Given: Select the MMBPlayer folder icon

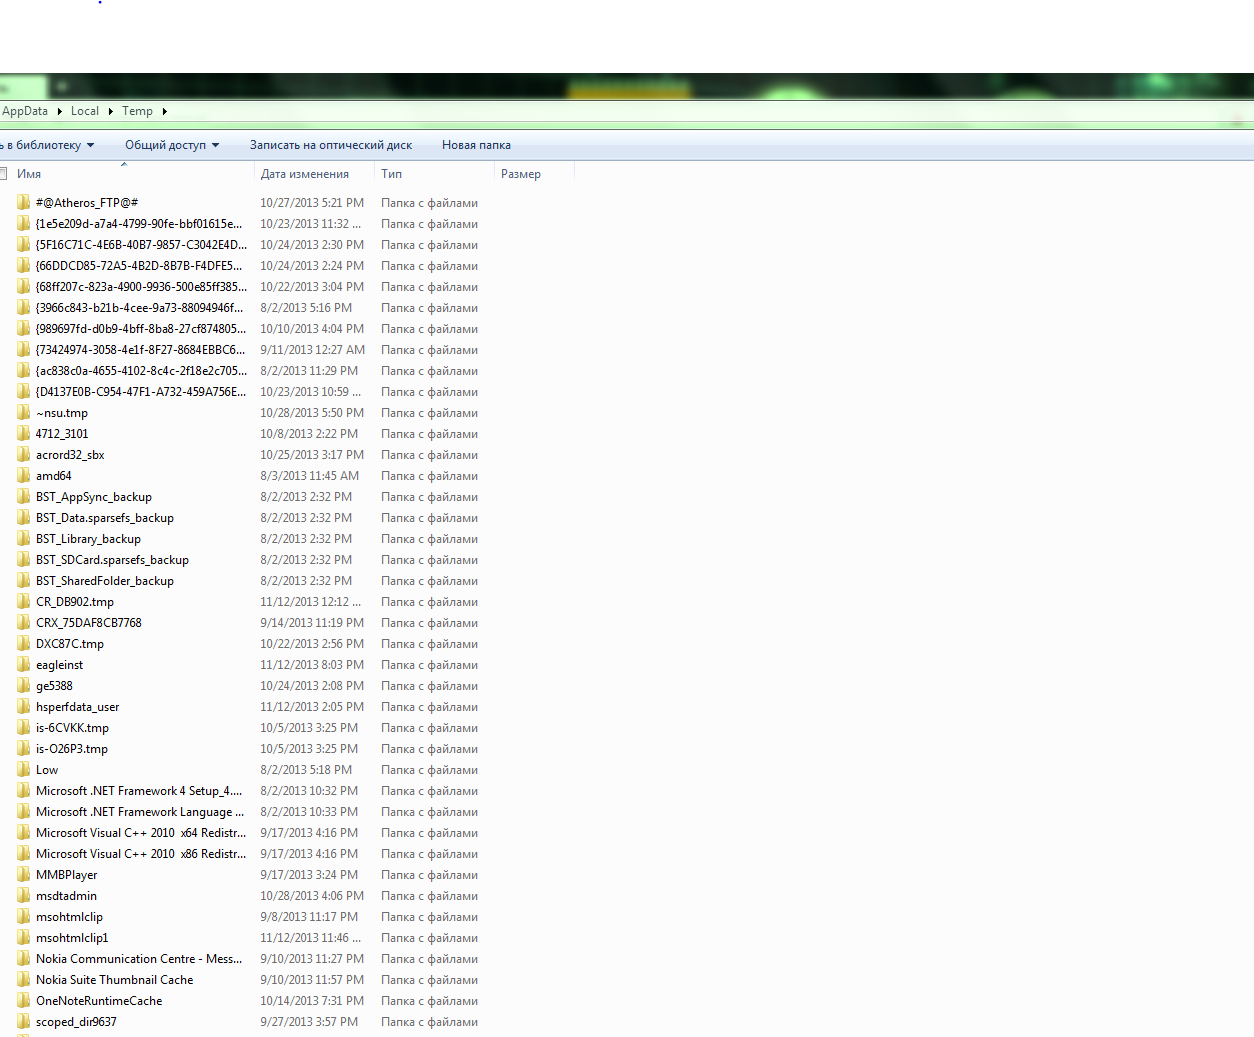Looking at the screenshot, I should [x=23, y=875].
